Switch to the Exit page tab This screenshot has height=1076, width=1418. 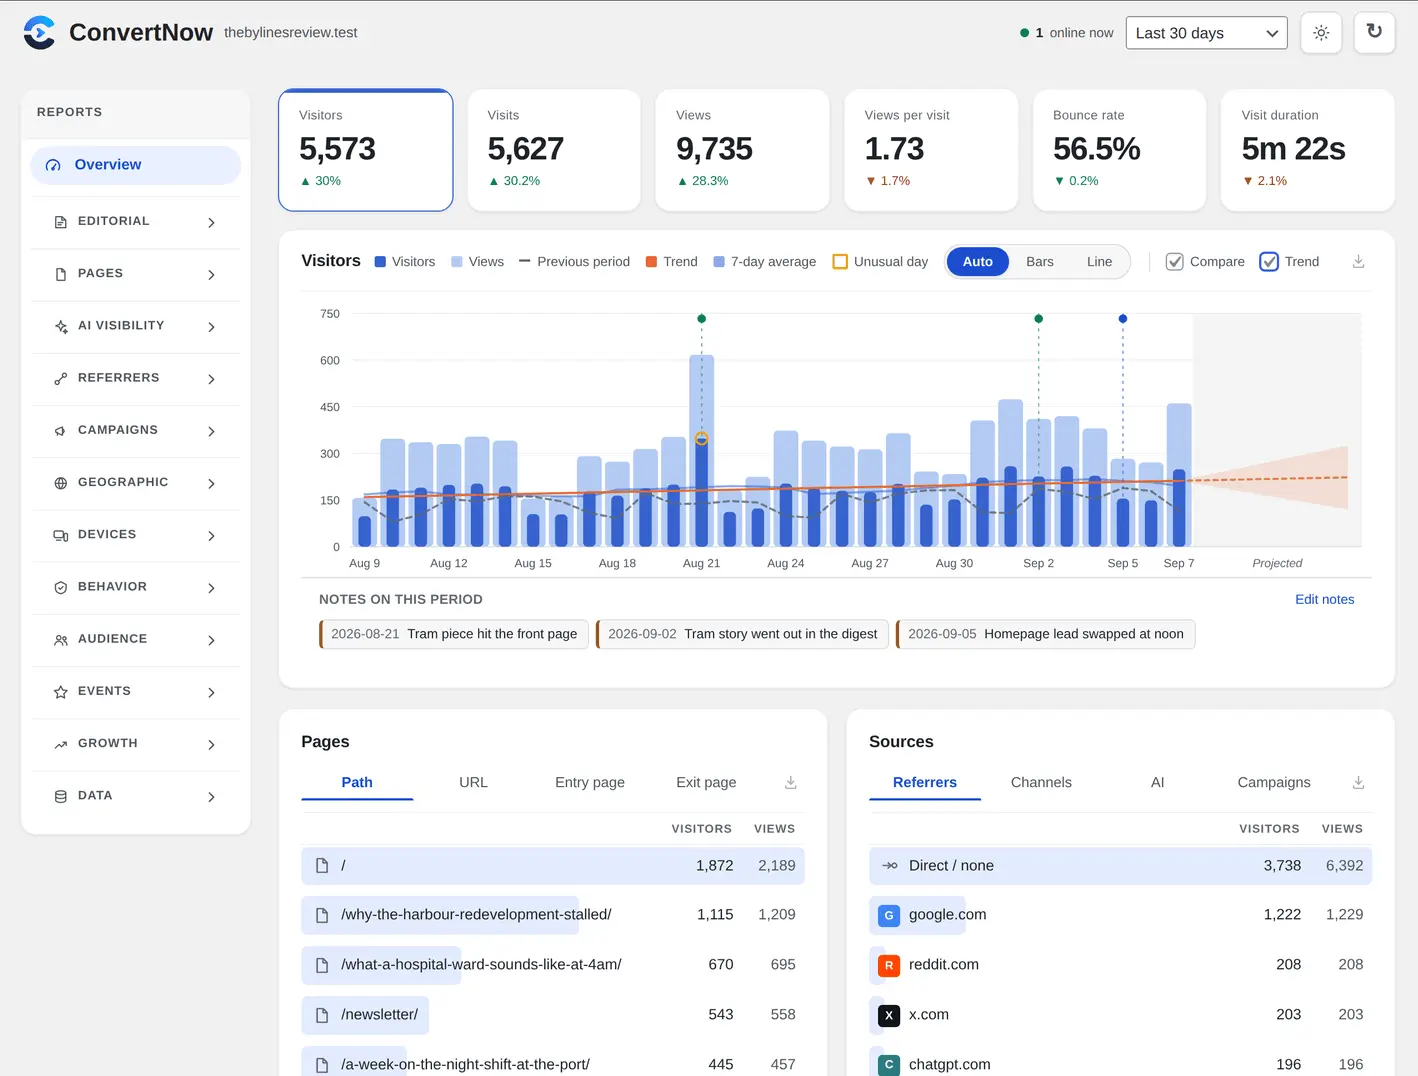pos(706,783)
